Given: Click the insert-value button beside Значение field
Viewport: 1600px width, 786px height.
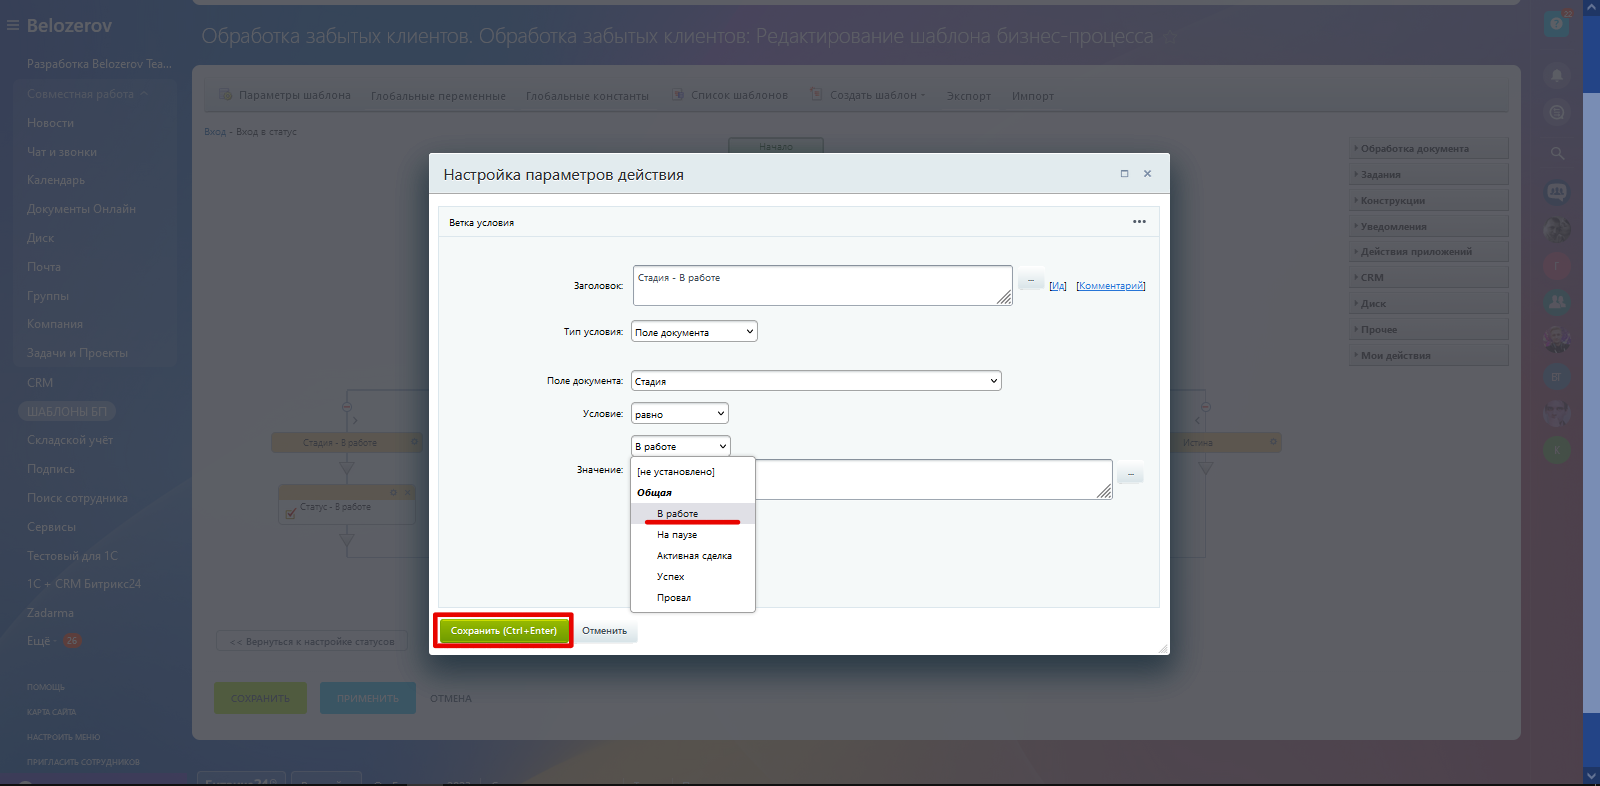Looking at the screenshot, I should [1130, 474].
